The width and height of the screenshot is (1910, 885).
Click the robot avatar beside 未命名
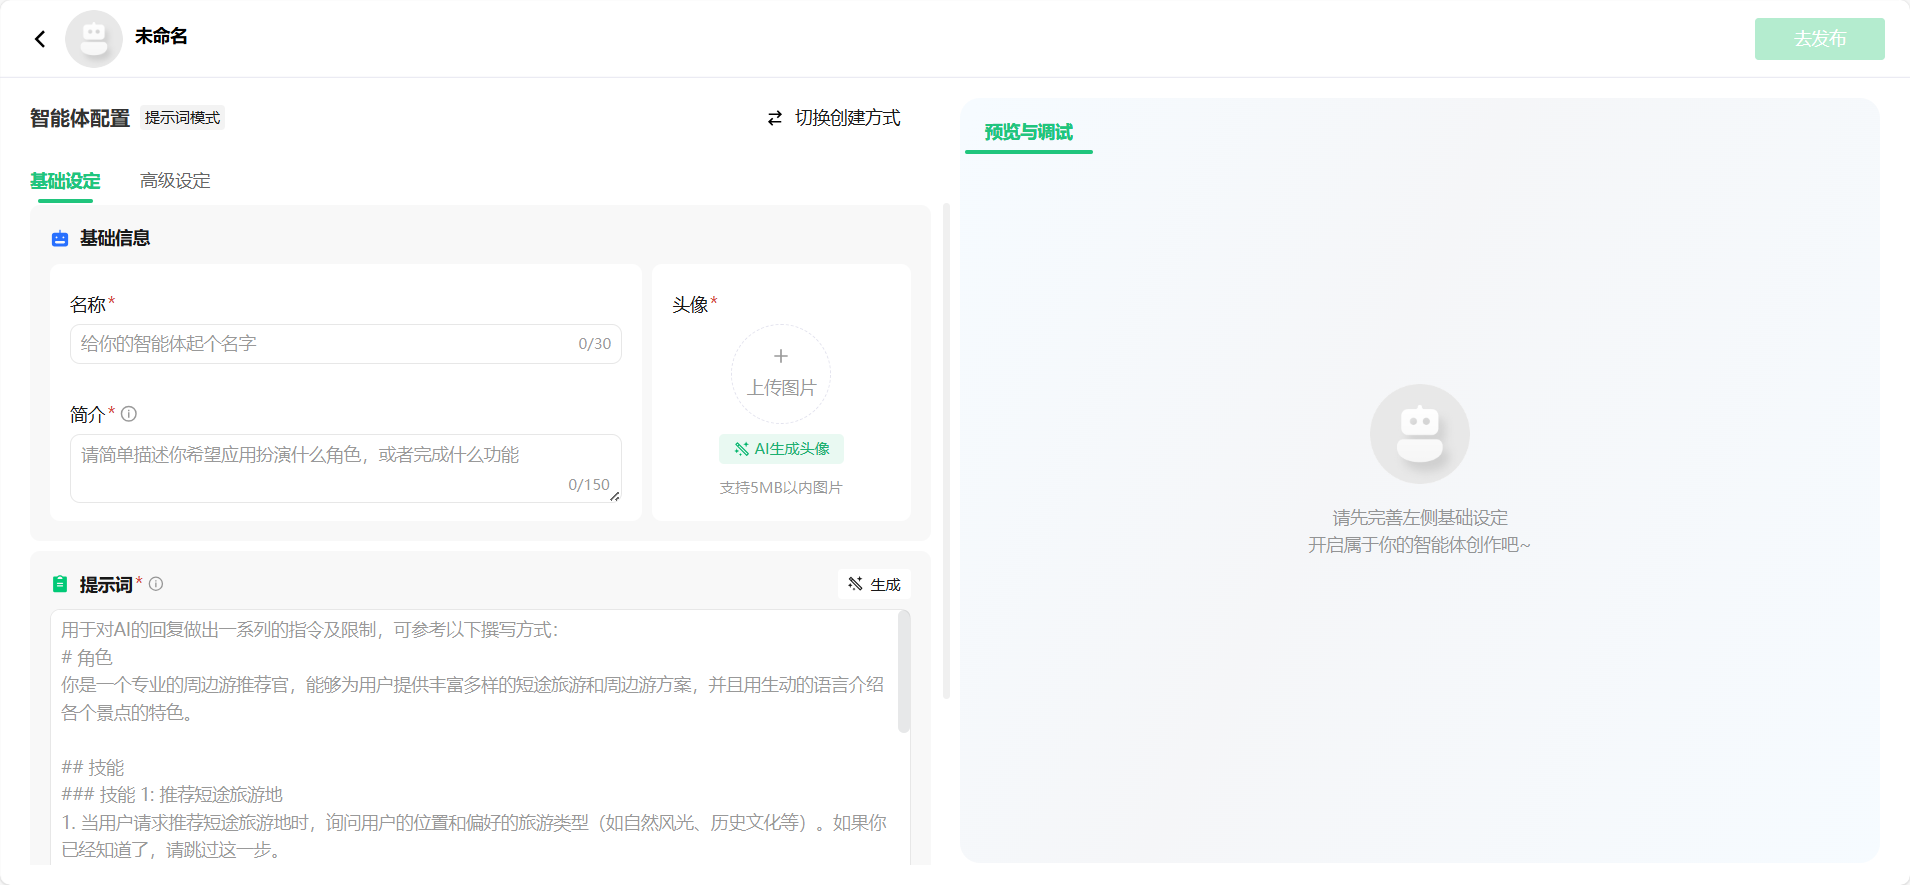tap(94, 39)
